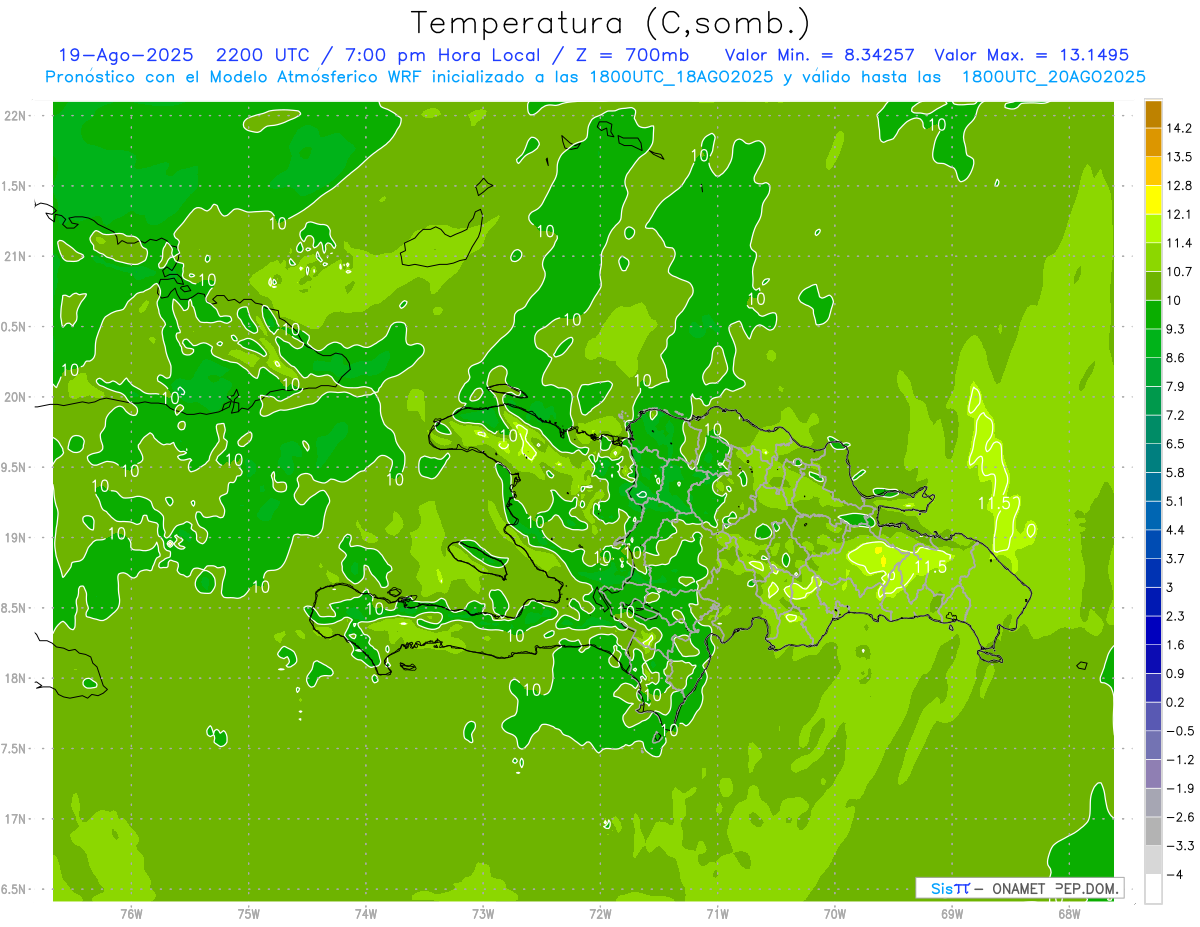Select the '19-Ago-2025' date text

(x=125, y=56)
